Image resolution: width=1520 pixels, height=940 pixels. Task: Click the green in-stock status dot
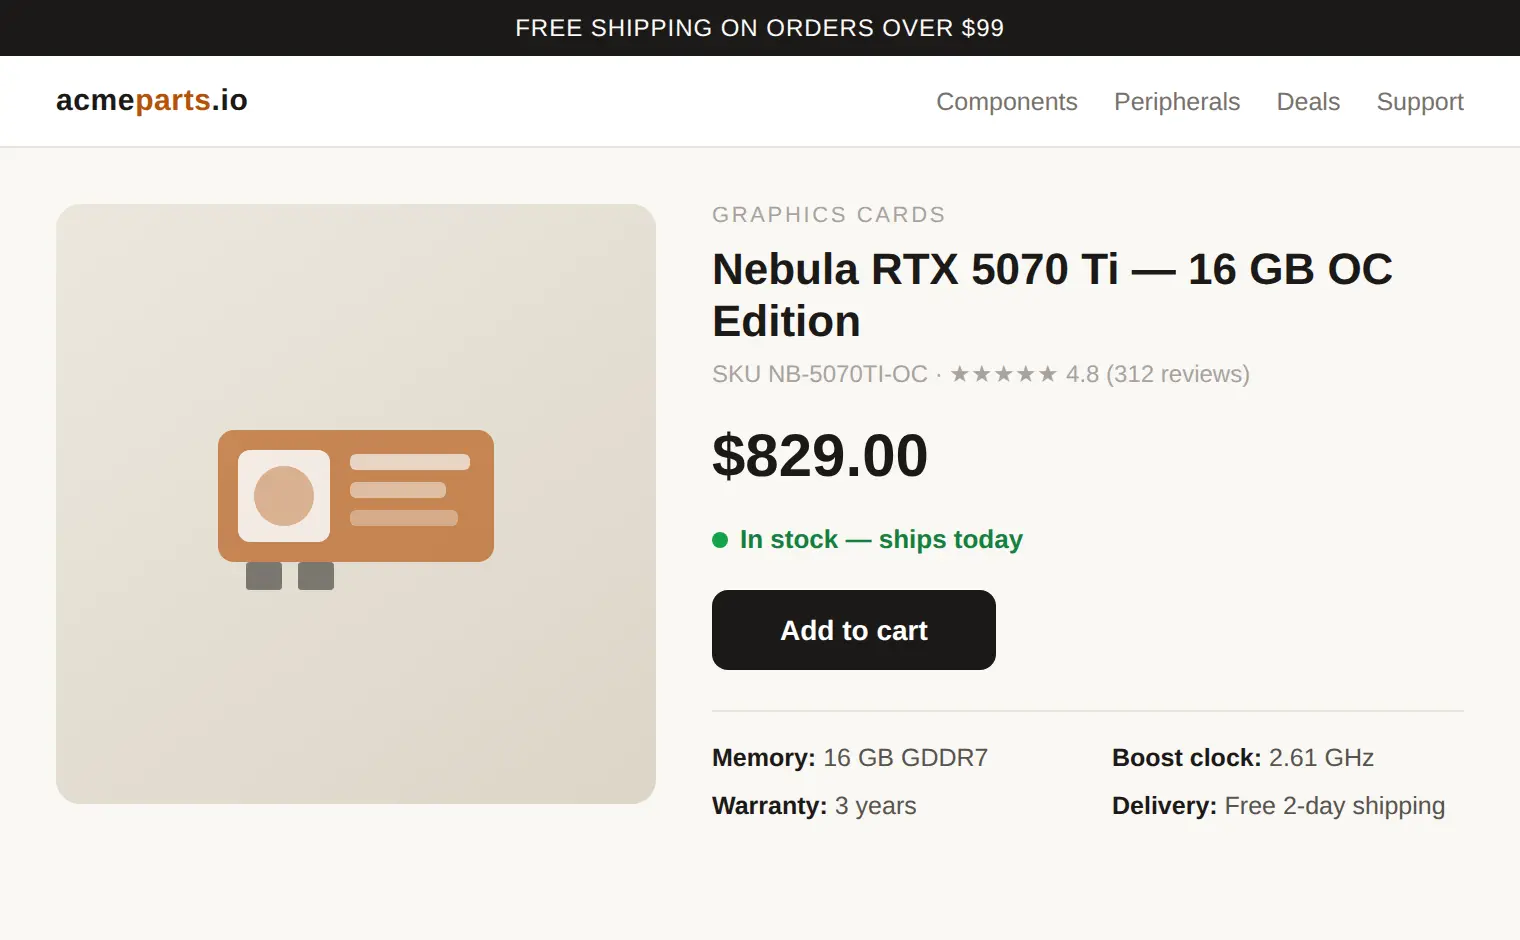pyautogui.click(x=720, y=540)
